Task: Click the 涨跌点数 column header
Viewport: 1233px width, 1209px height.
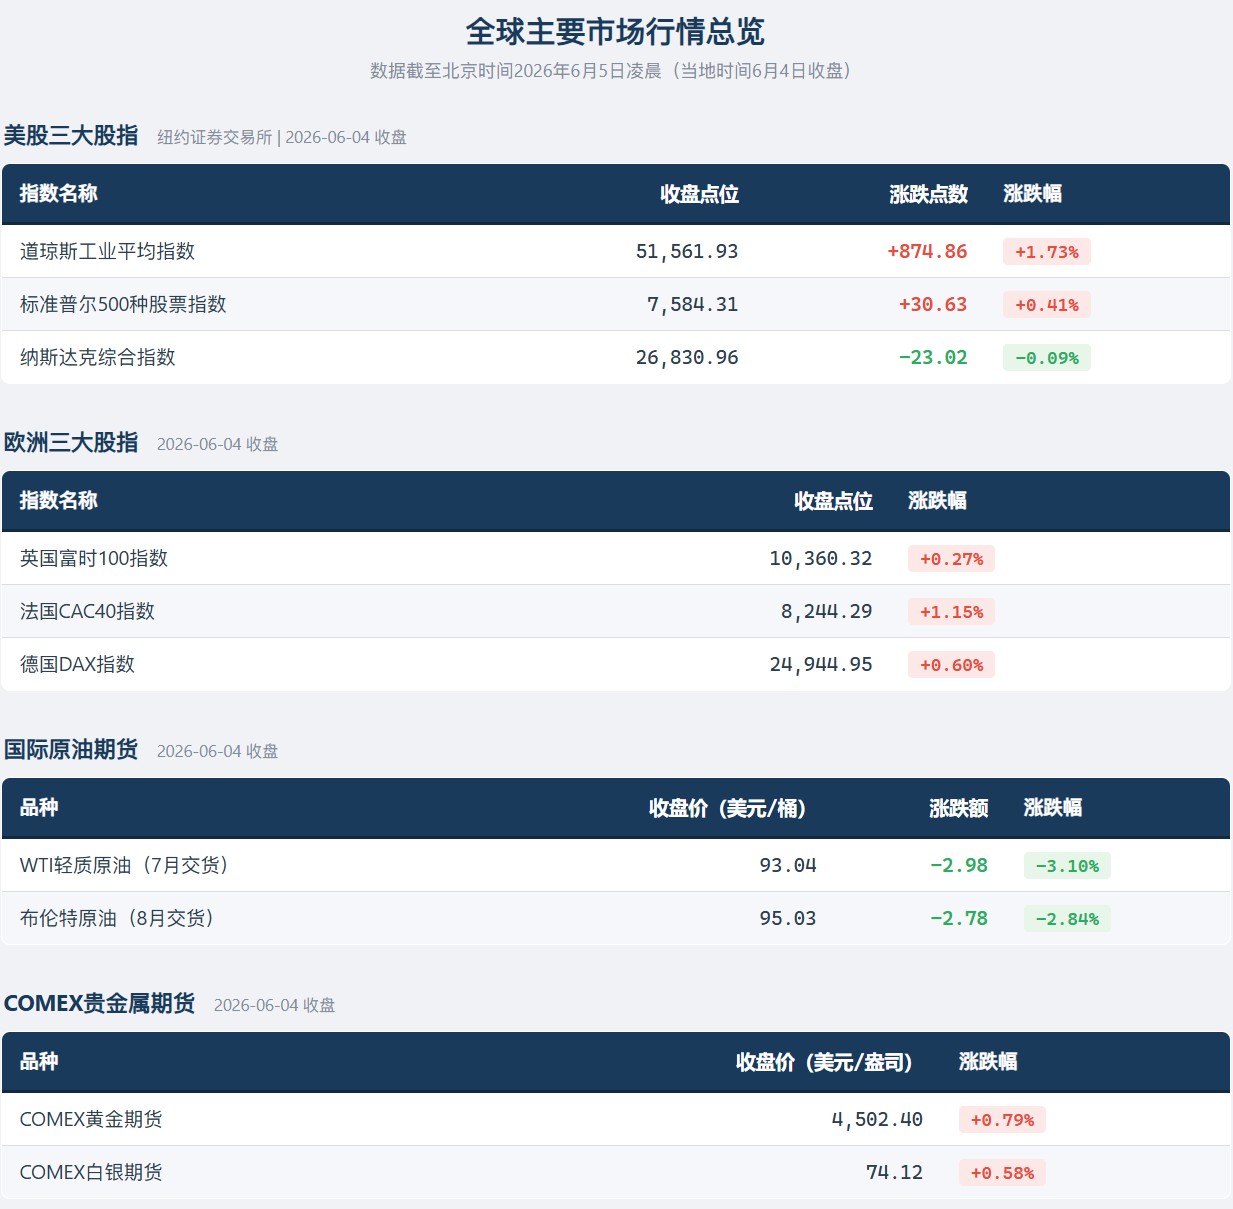Action: 928,194
